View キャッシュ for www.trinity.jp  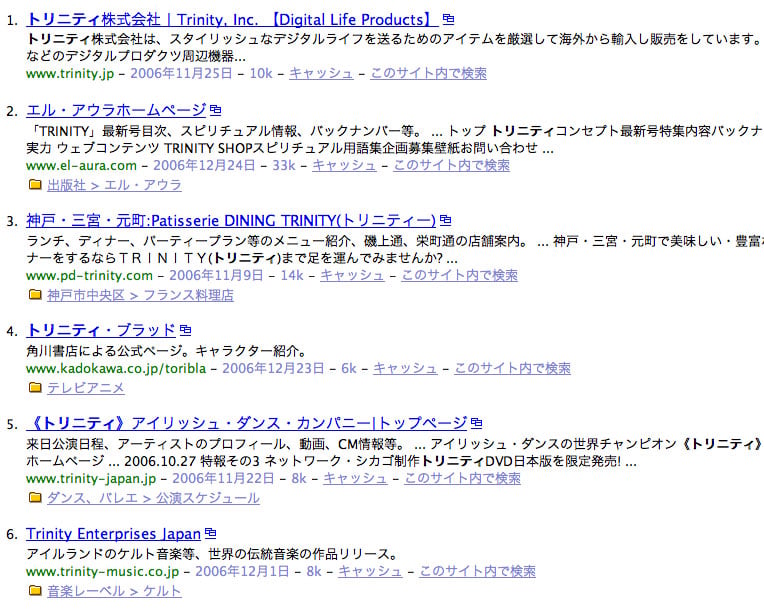pos(321,74)
